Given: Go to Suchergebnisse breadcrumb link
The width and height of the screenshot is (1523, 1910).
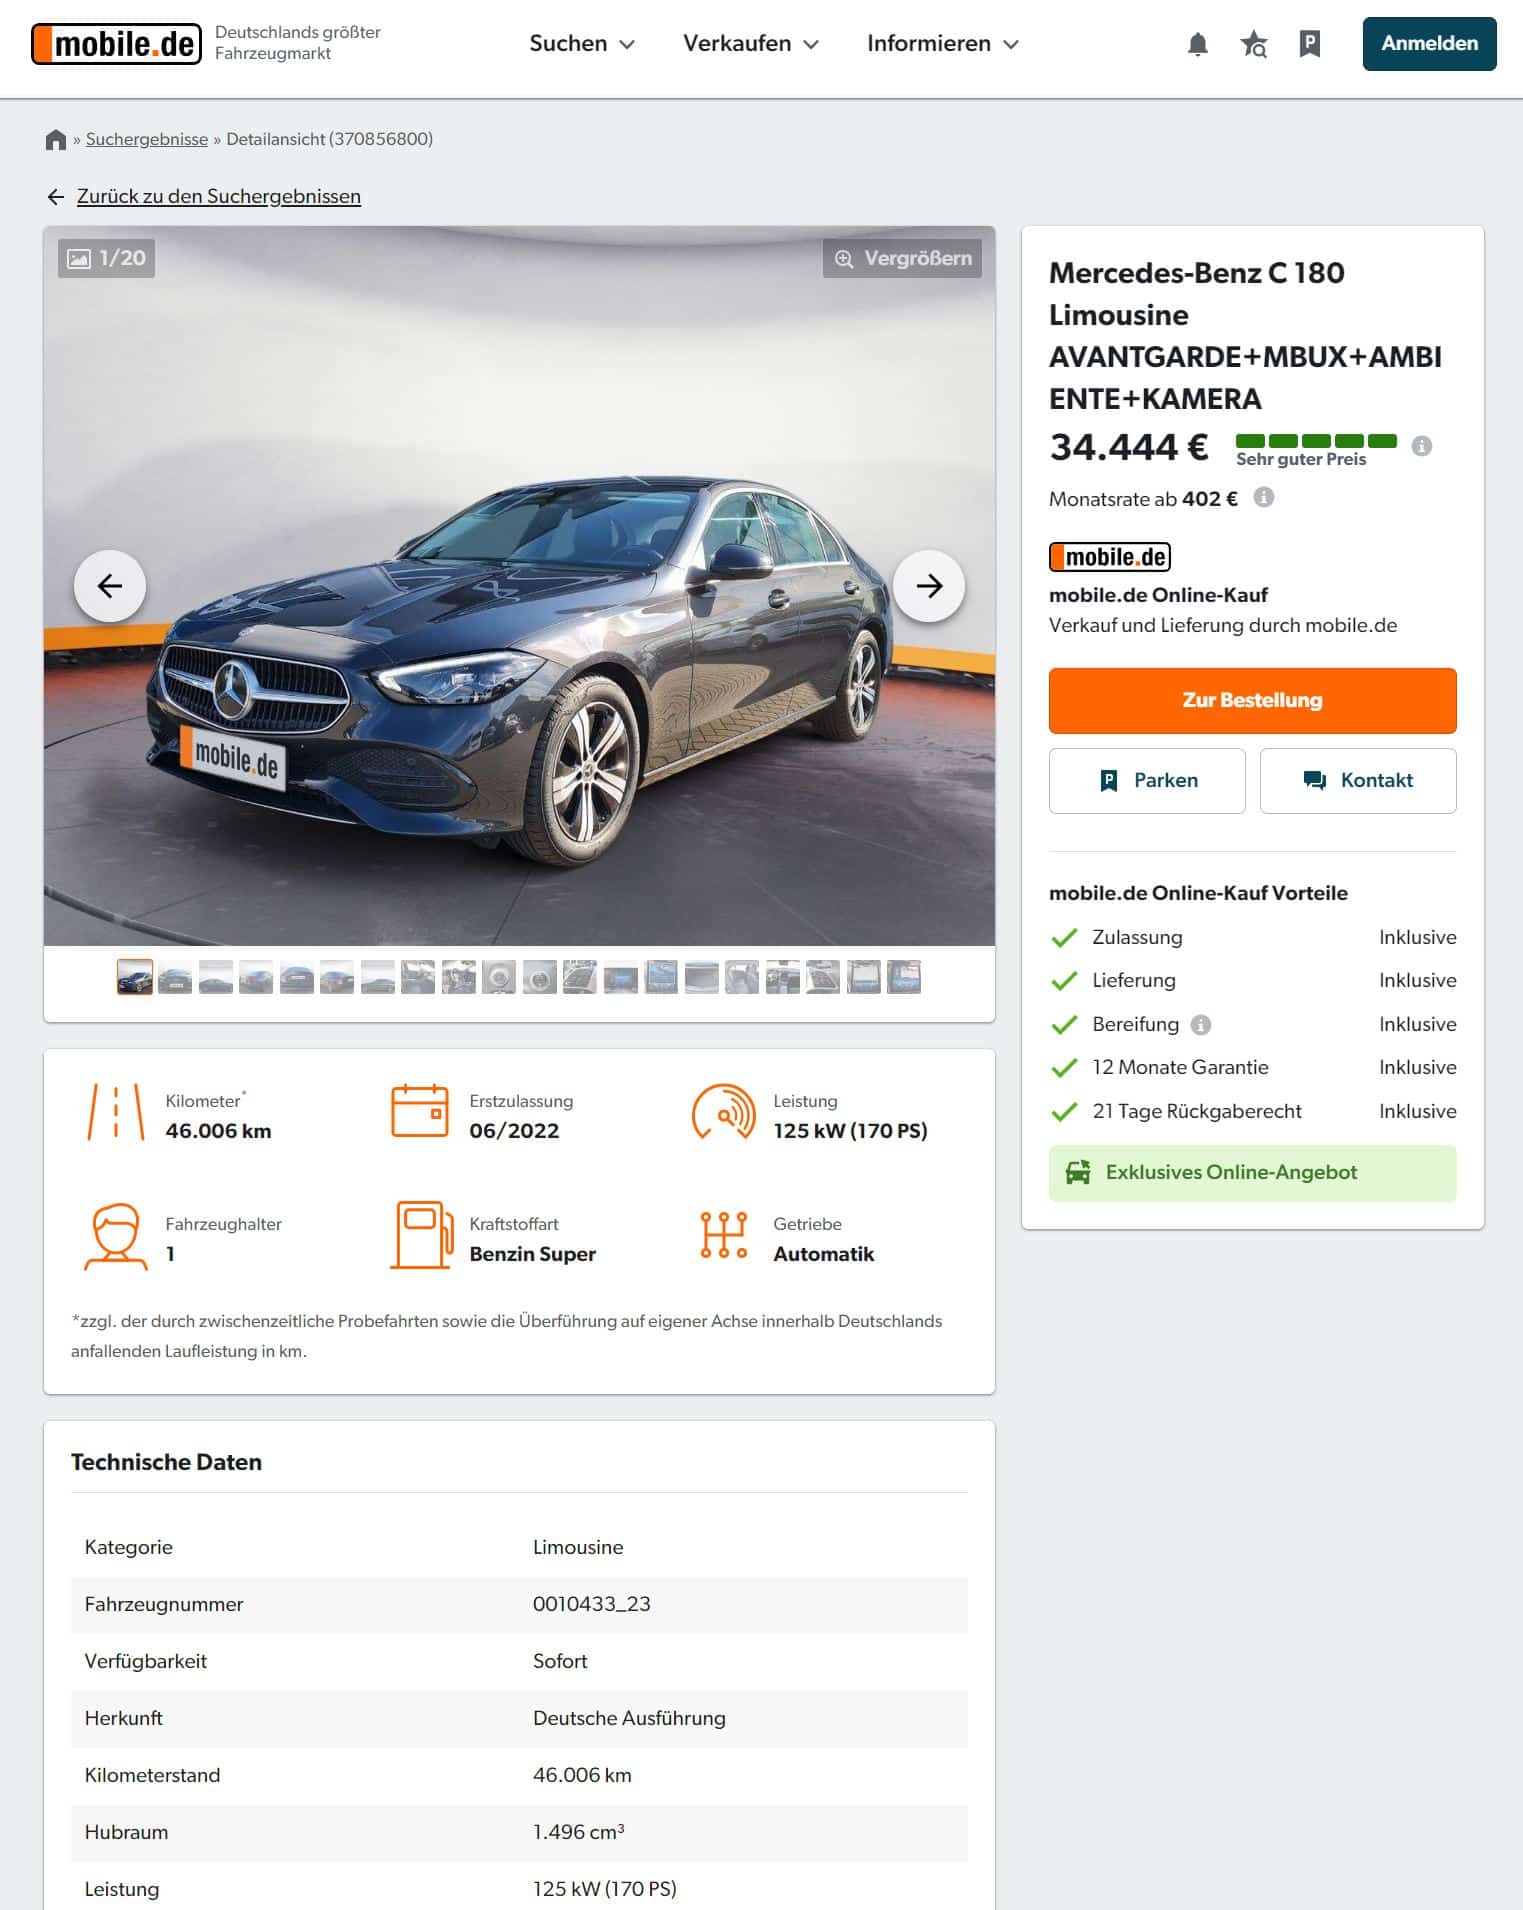Looking at the screenshot, I should coord(147,139).
